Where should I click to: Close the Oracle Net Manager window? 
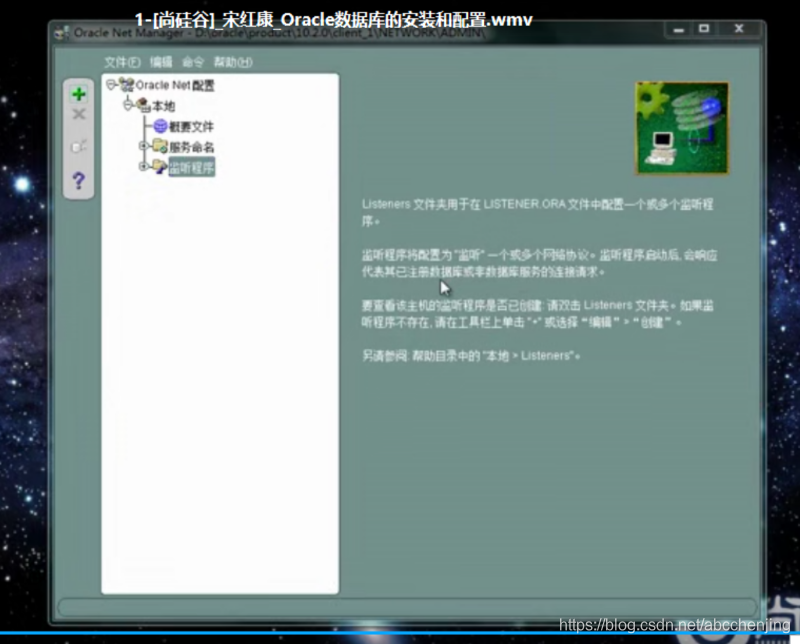(739, 29)
